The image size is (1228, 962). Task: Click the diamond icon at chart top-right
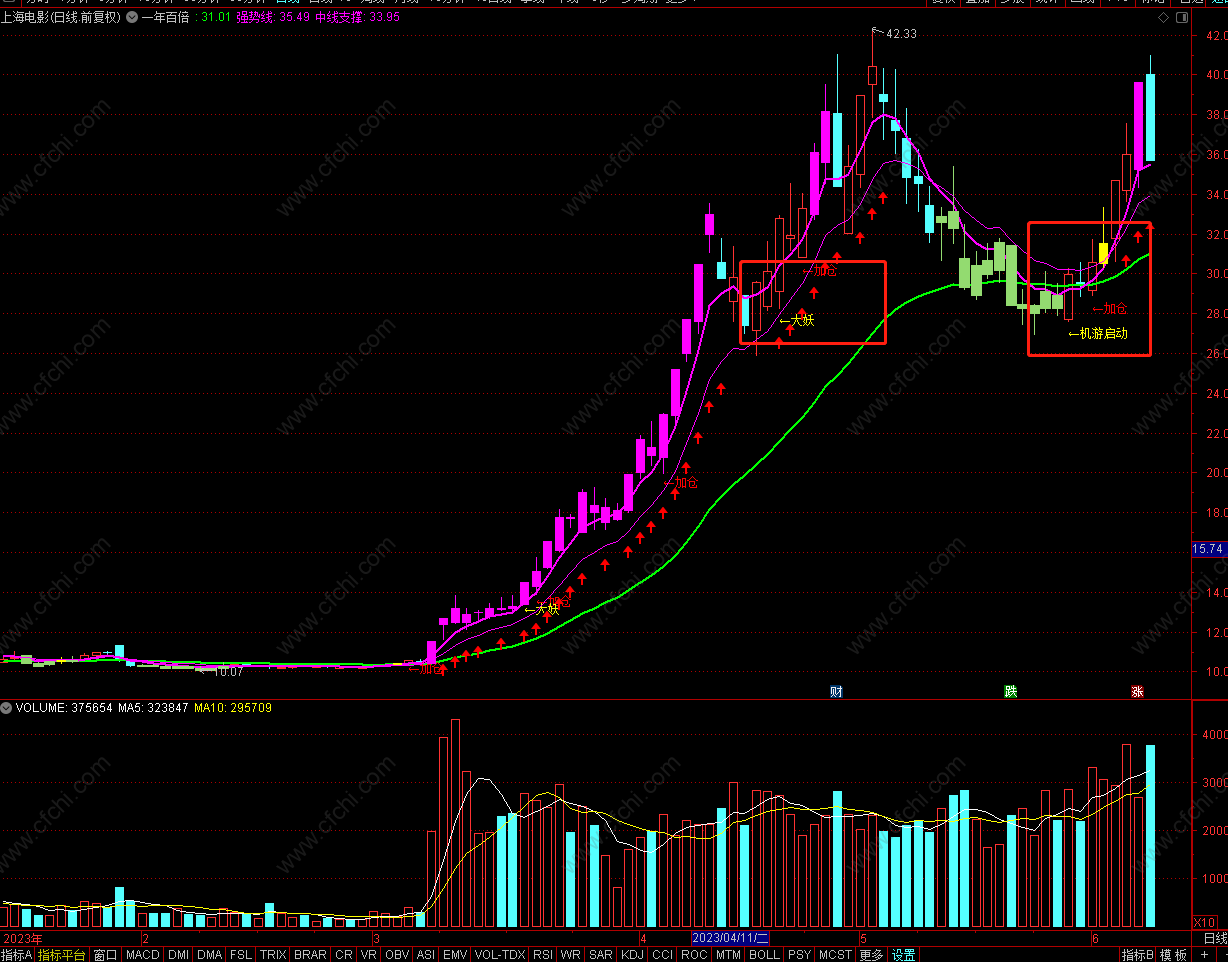click(x=1163, y=17)
